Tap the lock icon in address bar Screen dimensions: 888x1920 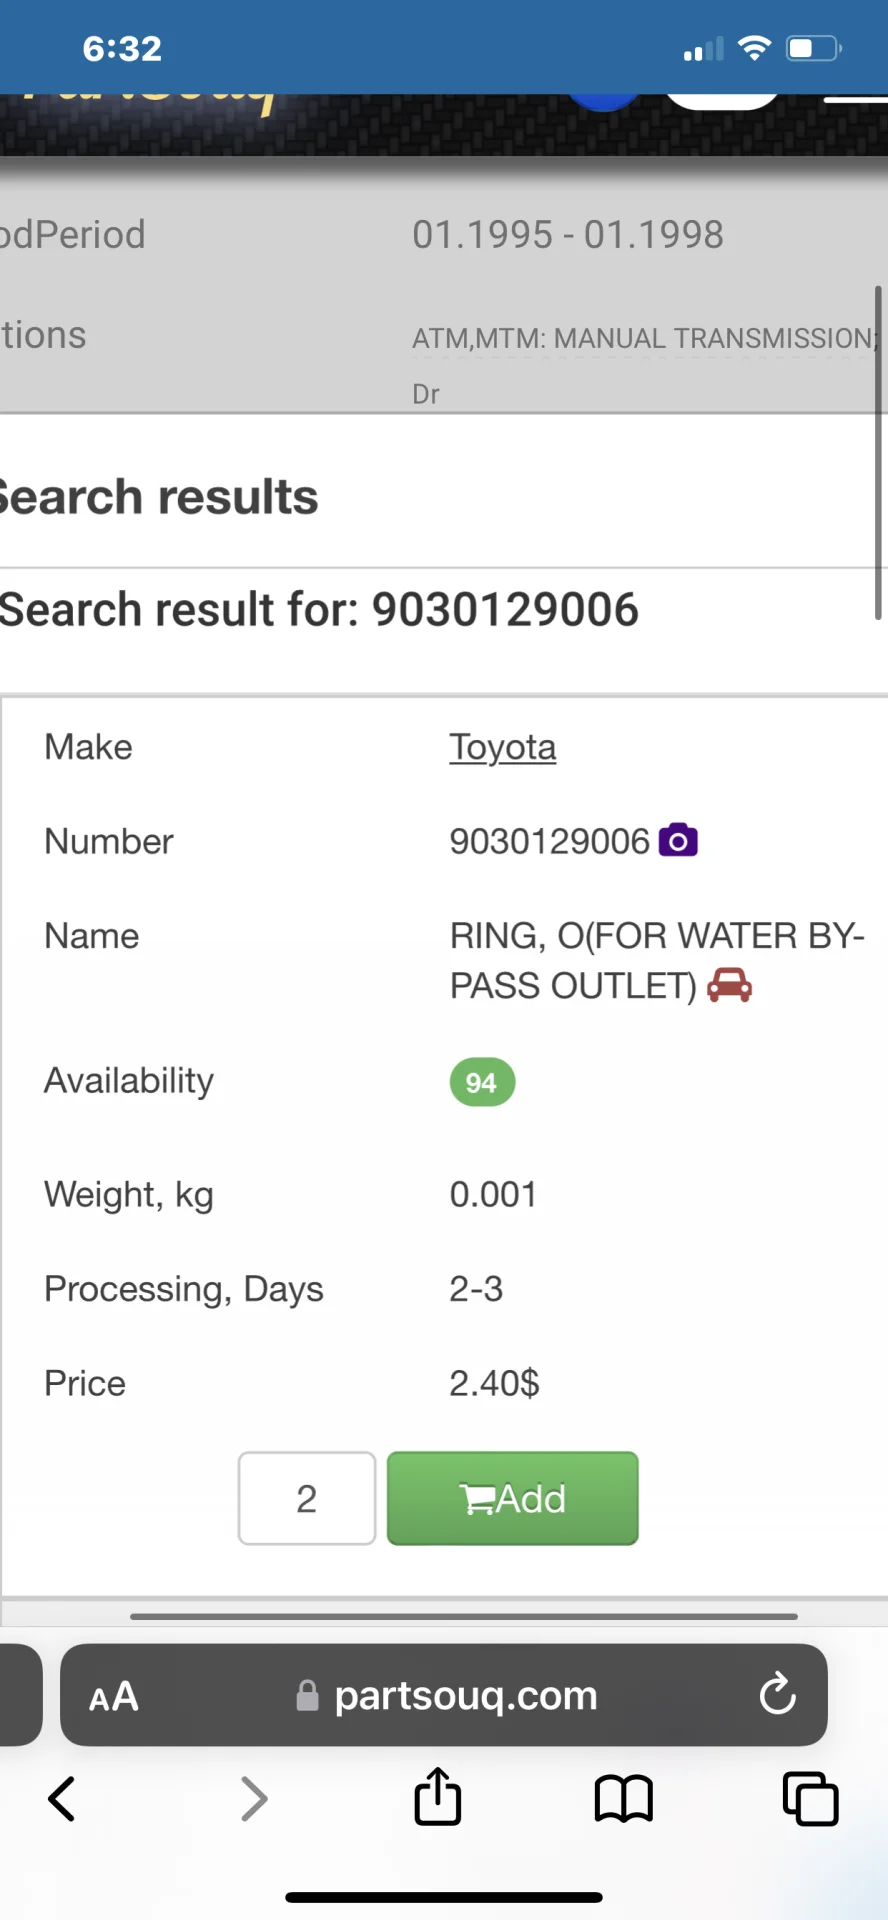click(x=307, y=1696)
